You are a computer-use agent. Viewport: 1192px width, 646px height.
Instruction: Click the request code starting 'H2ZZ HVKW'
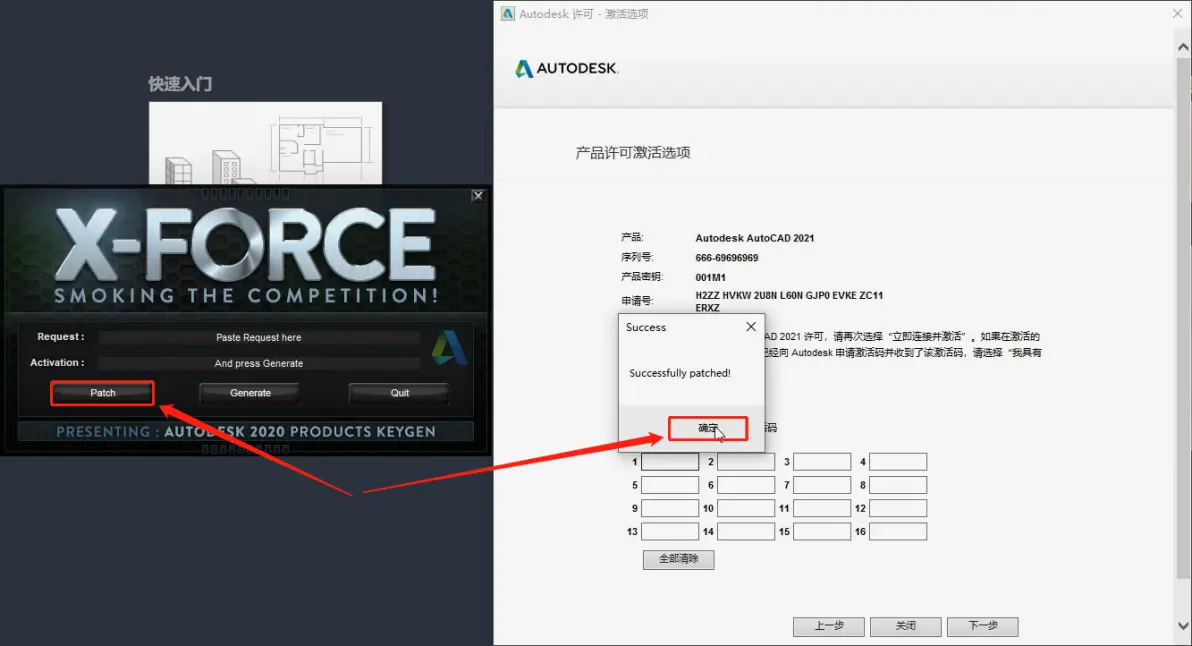click(789, 301)
